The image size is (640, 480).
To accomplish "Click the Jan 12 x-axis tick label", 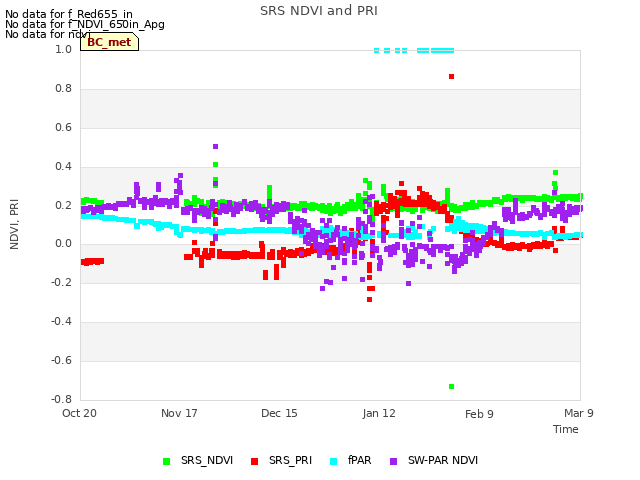I will pos(379,413).
